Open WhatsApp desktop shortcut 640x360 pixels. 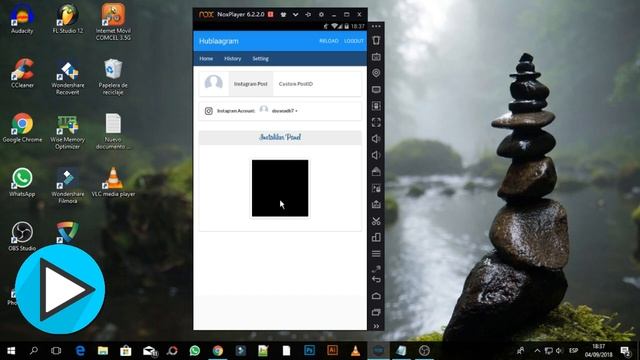(x=22, y=182)
